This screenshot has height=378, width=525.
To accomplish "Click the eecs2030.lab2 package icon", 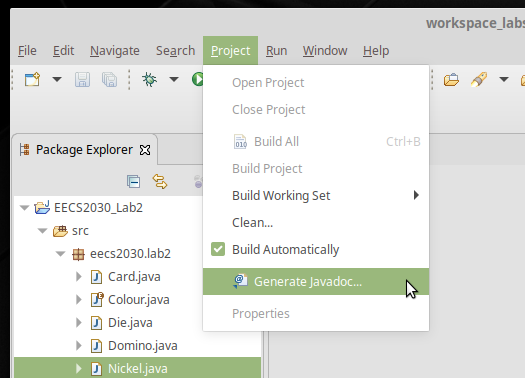I will (x=78, y=254).
